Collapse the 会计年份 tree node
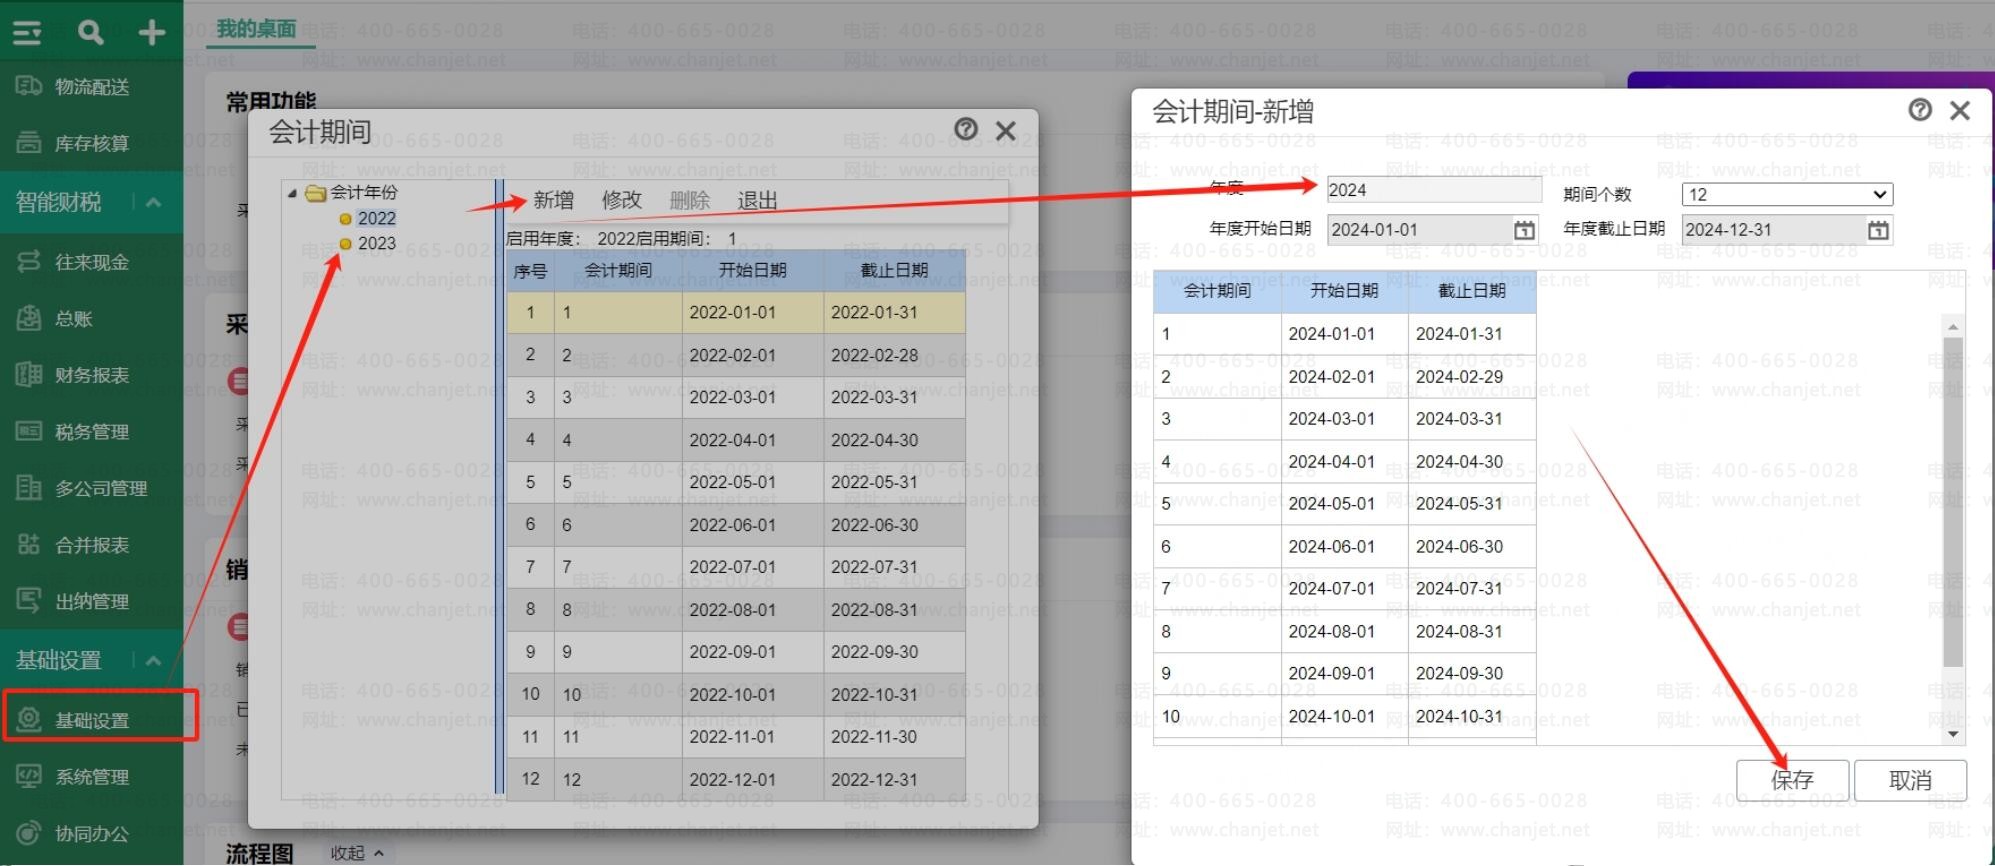Screen dimensions: 1995x866 coord(292,193)
